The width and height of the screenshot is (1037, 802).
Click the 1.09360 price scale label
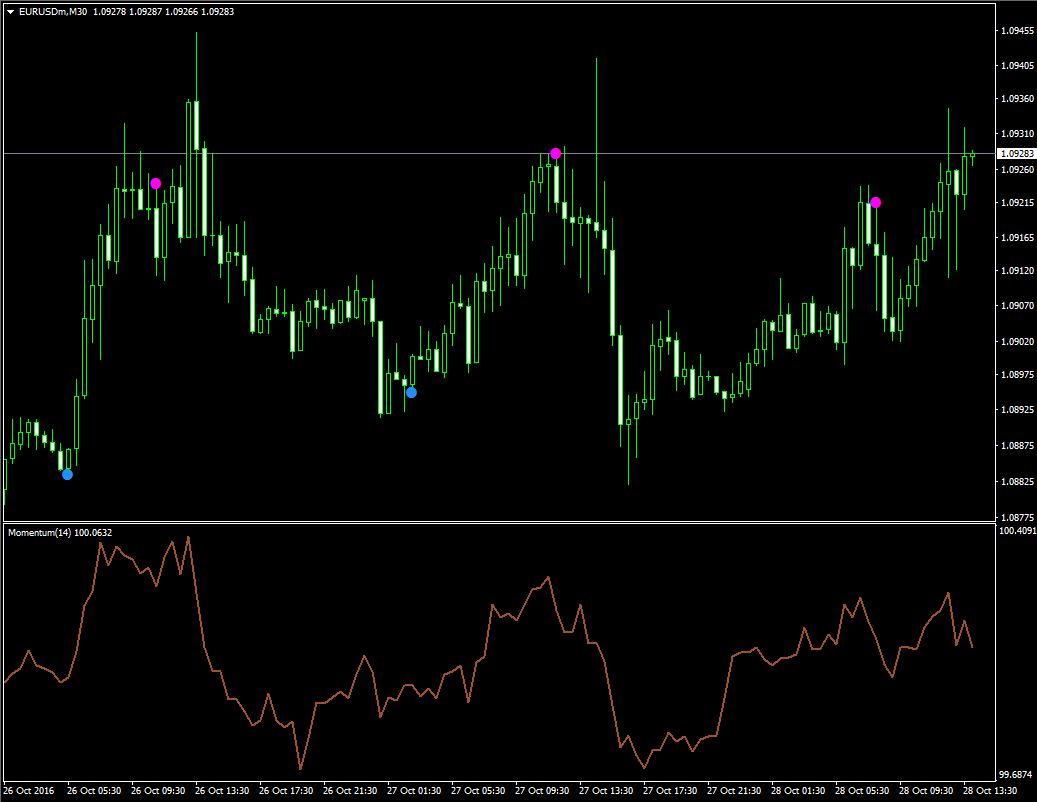pyautogui.click(x=1017, y=99)
